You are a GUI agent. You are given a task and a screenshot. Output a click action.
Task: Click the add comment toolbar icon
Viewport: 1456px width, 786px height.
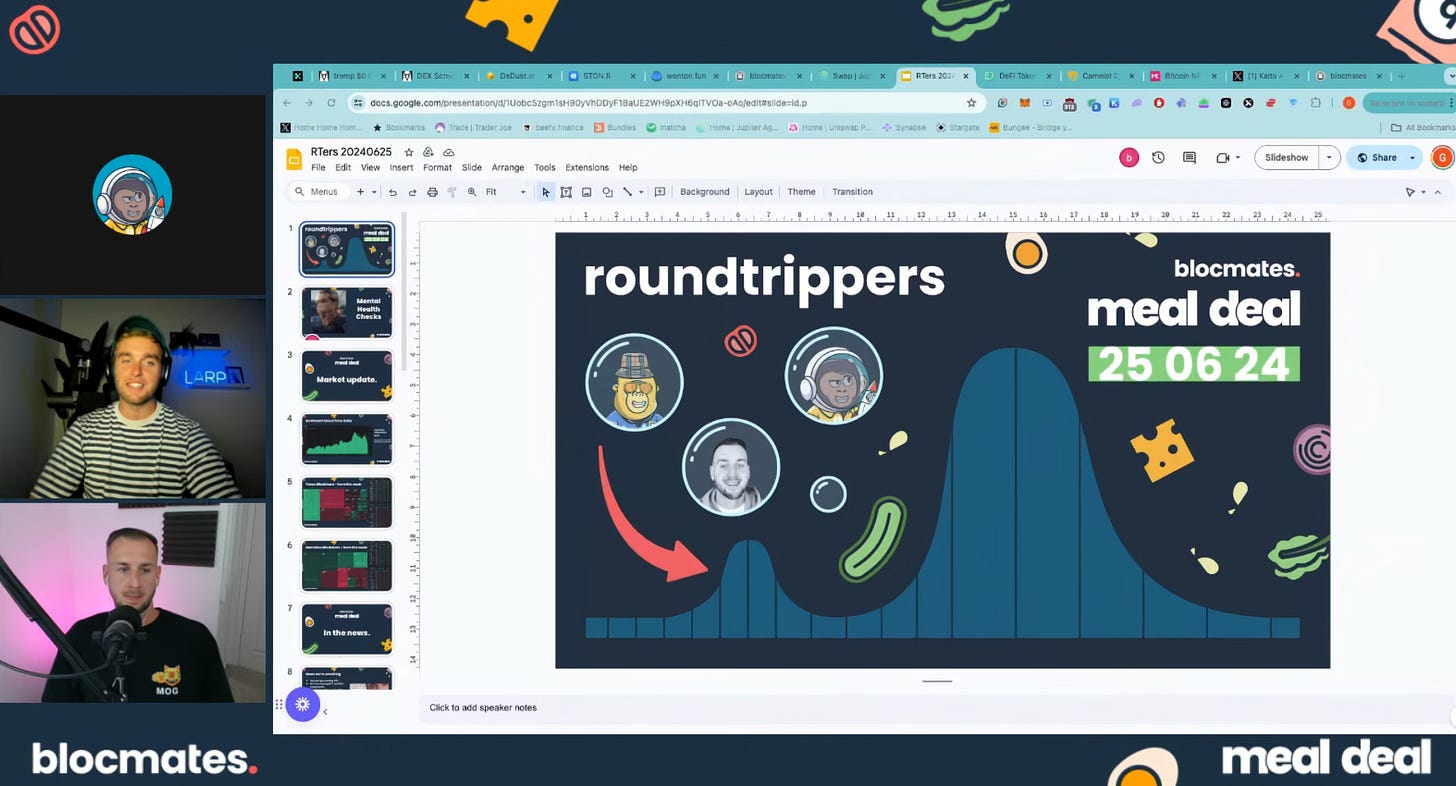tap(660, 192)
